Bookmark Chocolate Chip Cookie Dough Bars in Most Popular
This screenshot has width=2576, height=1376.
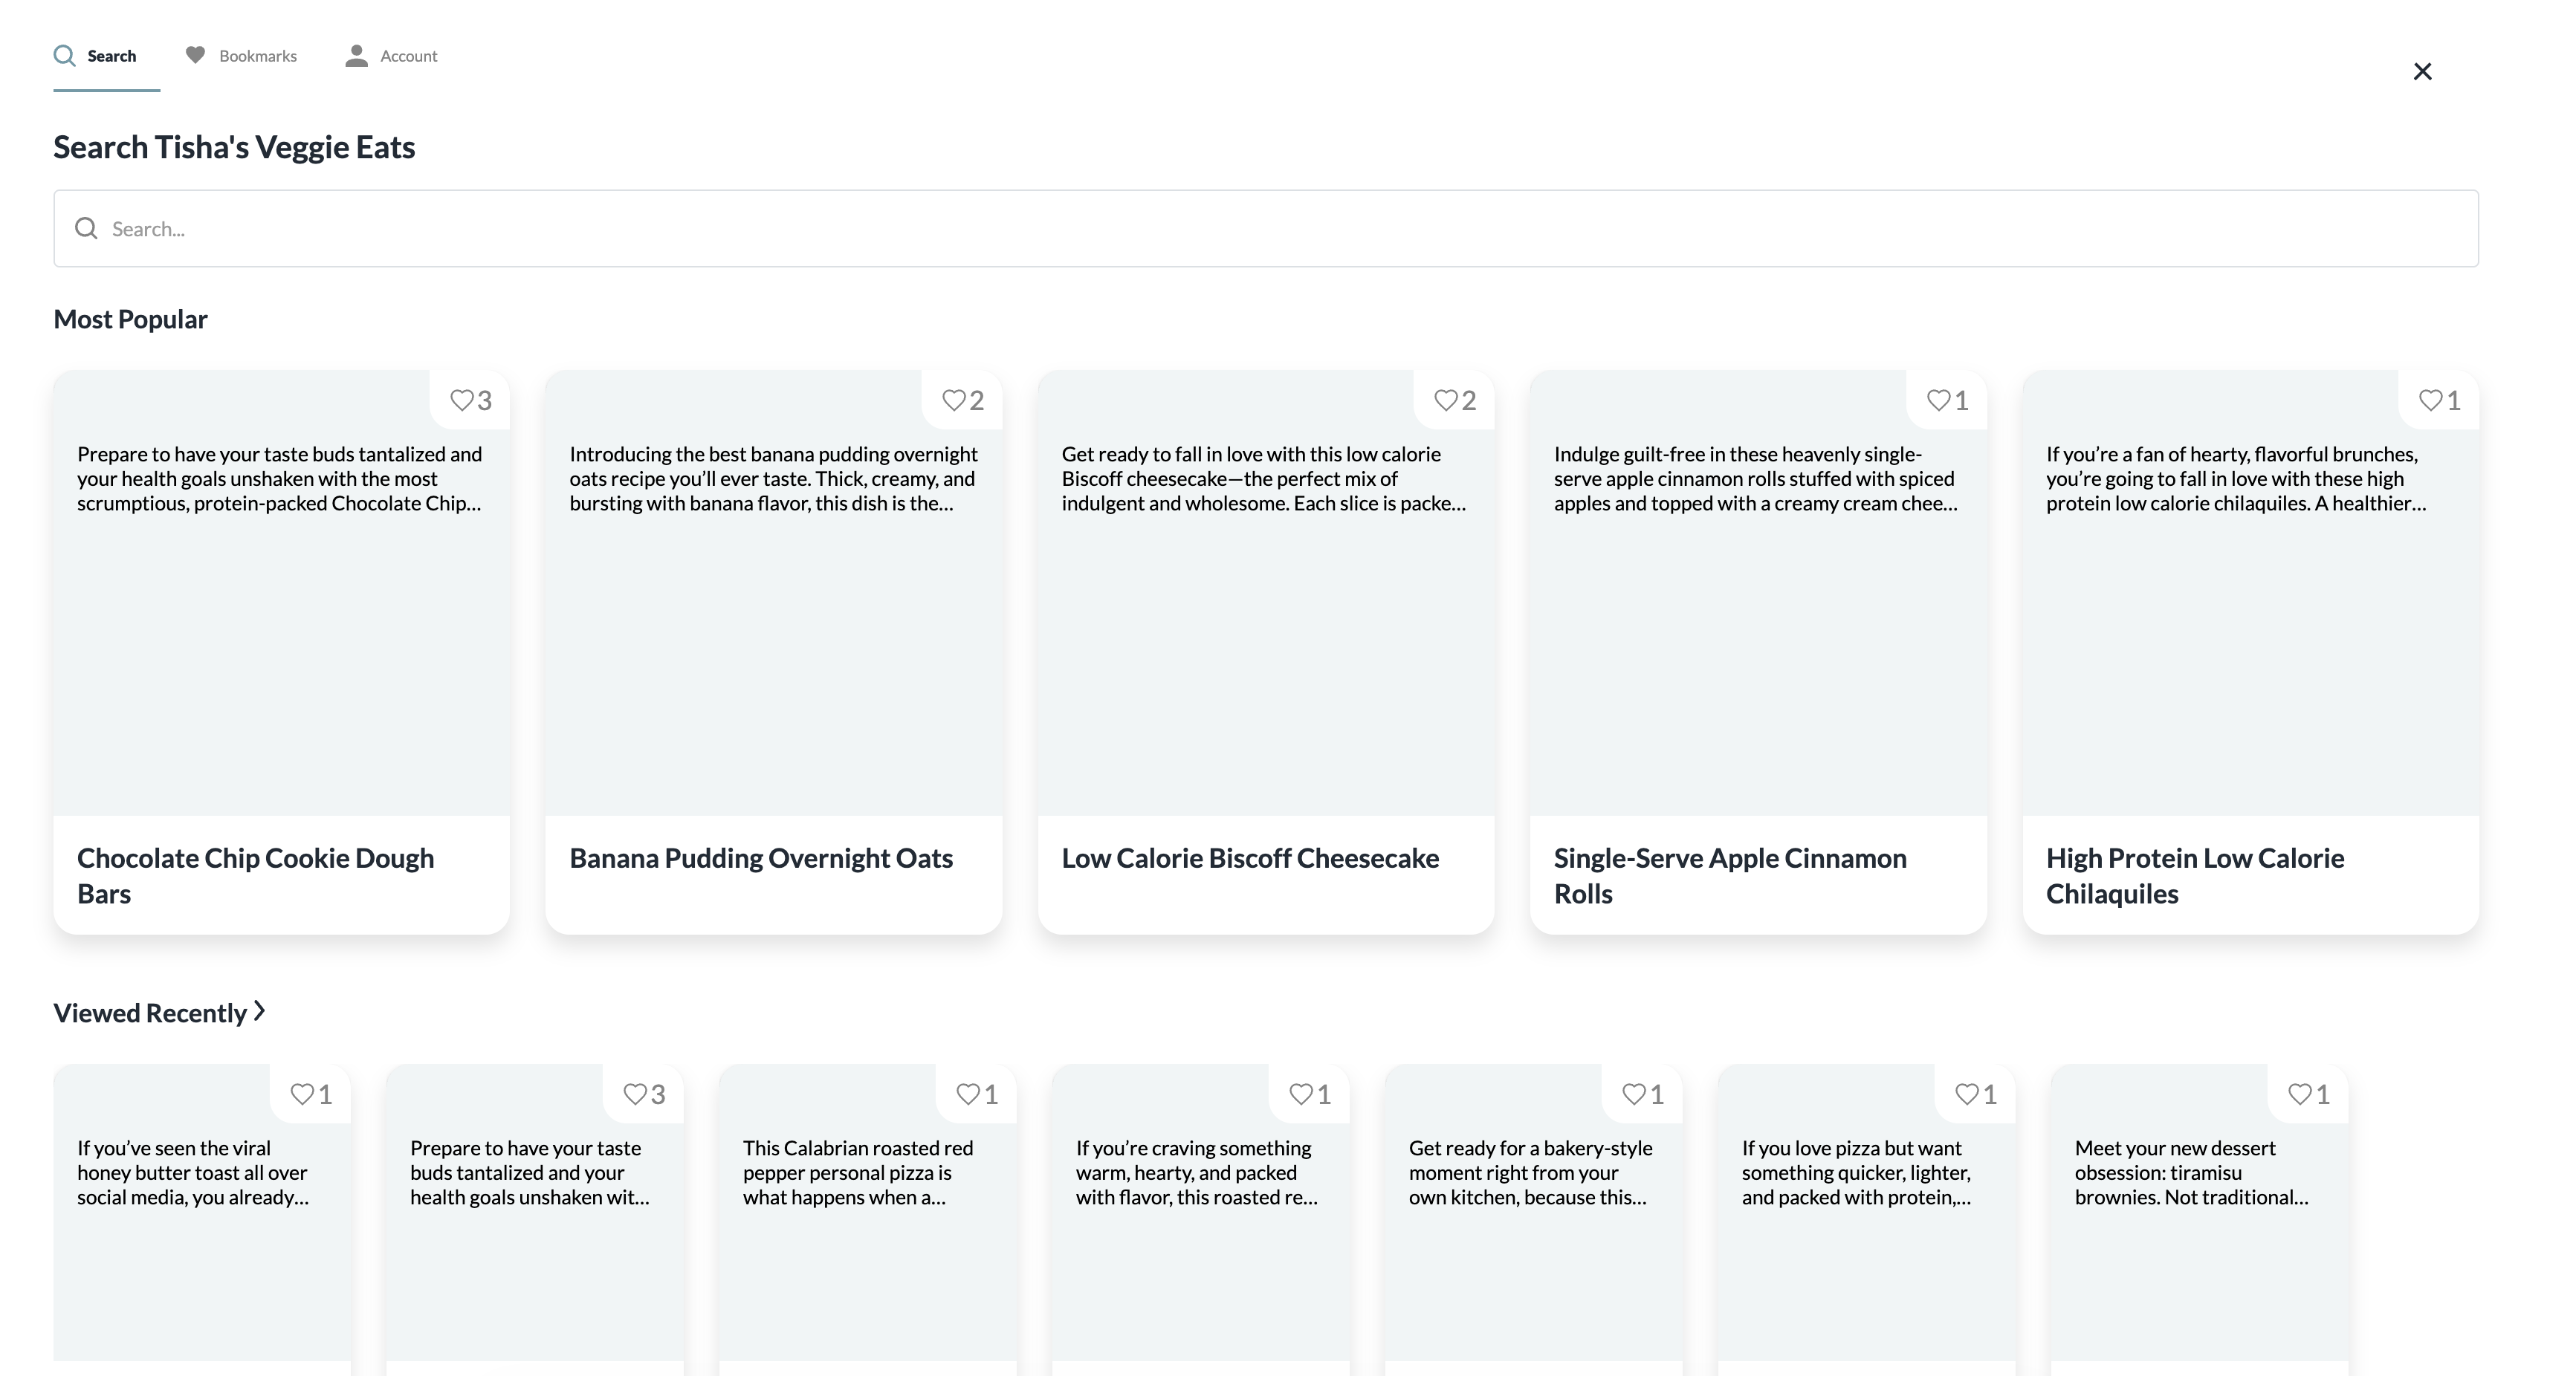(462, 401)
